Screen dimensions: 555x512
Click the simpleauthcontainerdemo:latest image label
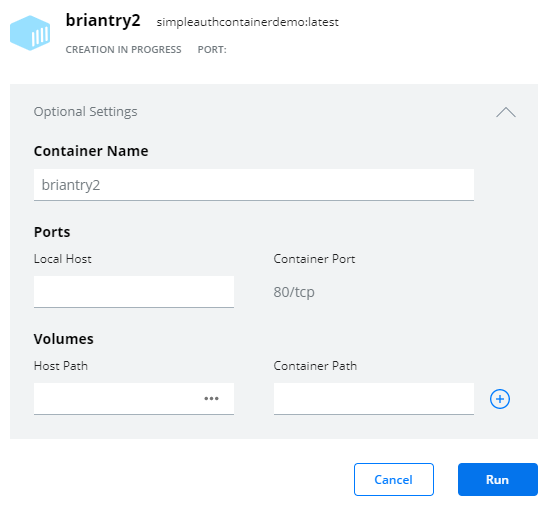(x=247, y=22)
